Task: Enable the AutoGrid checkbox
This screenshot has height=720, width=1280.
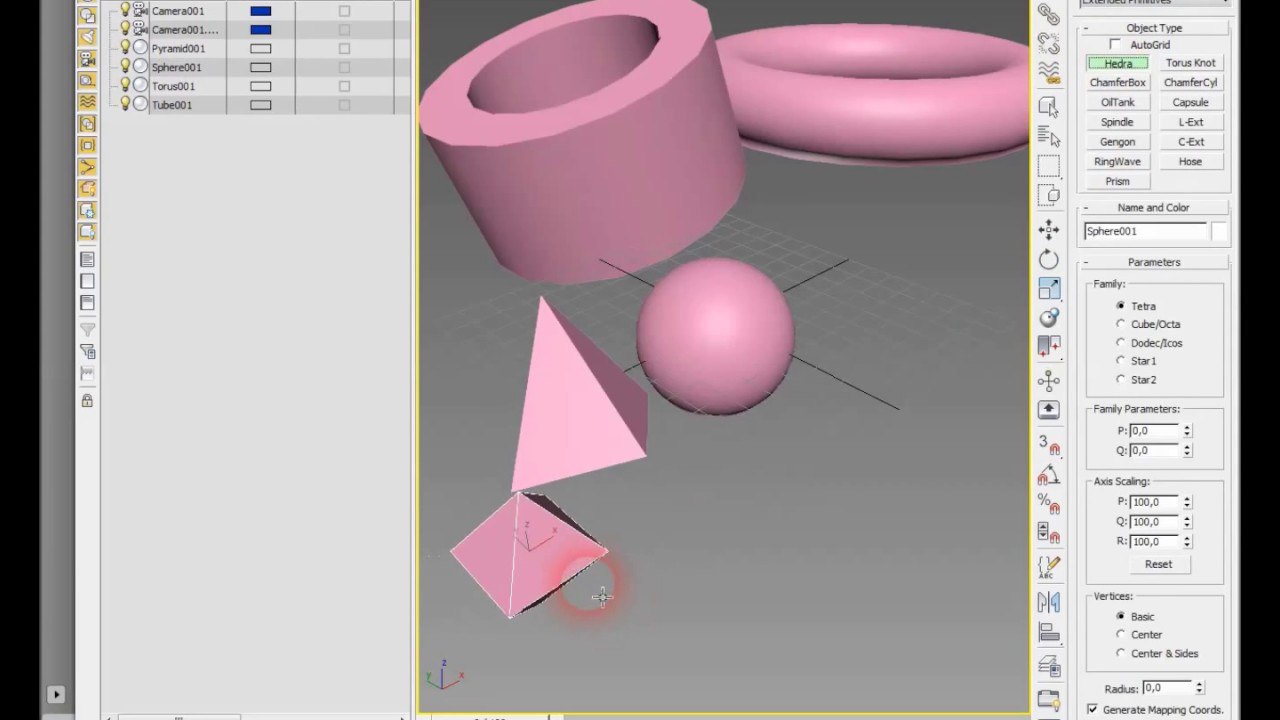Action: coord(1115,45)
